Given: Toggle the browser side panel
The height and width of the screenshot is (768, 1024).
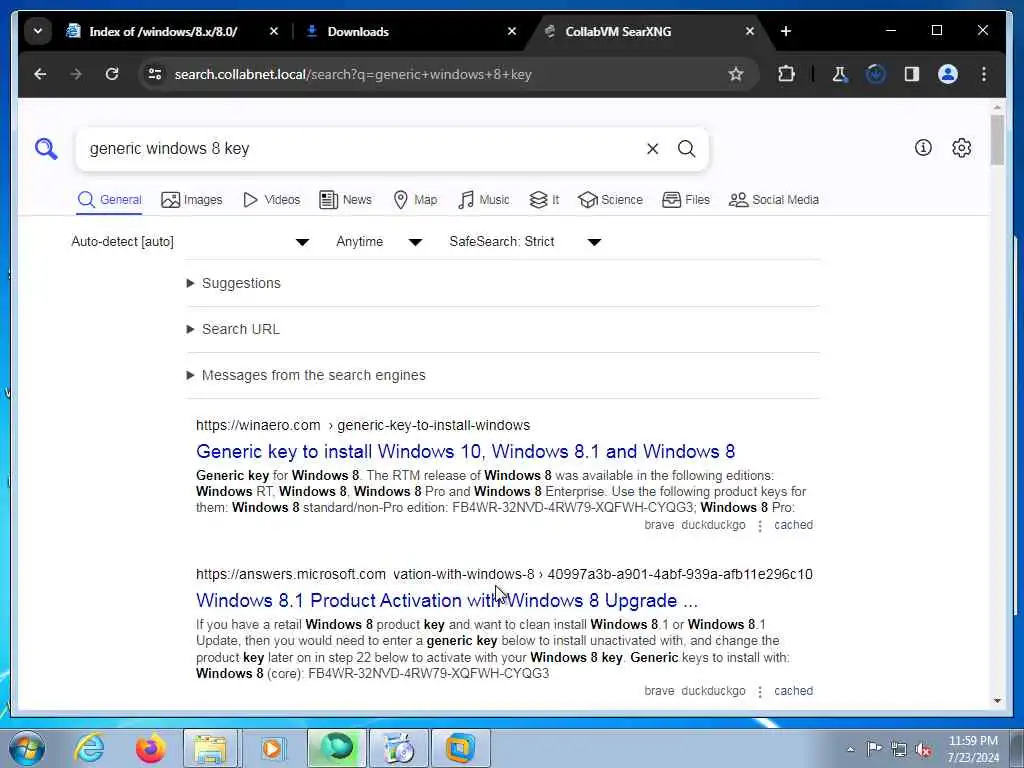Looking at the screenshot, I should tap(912, 74).
